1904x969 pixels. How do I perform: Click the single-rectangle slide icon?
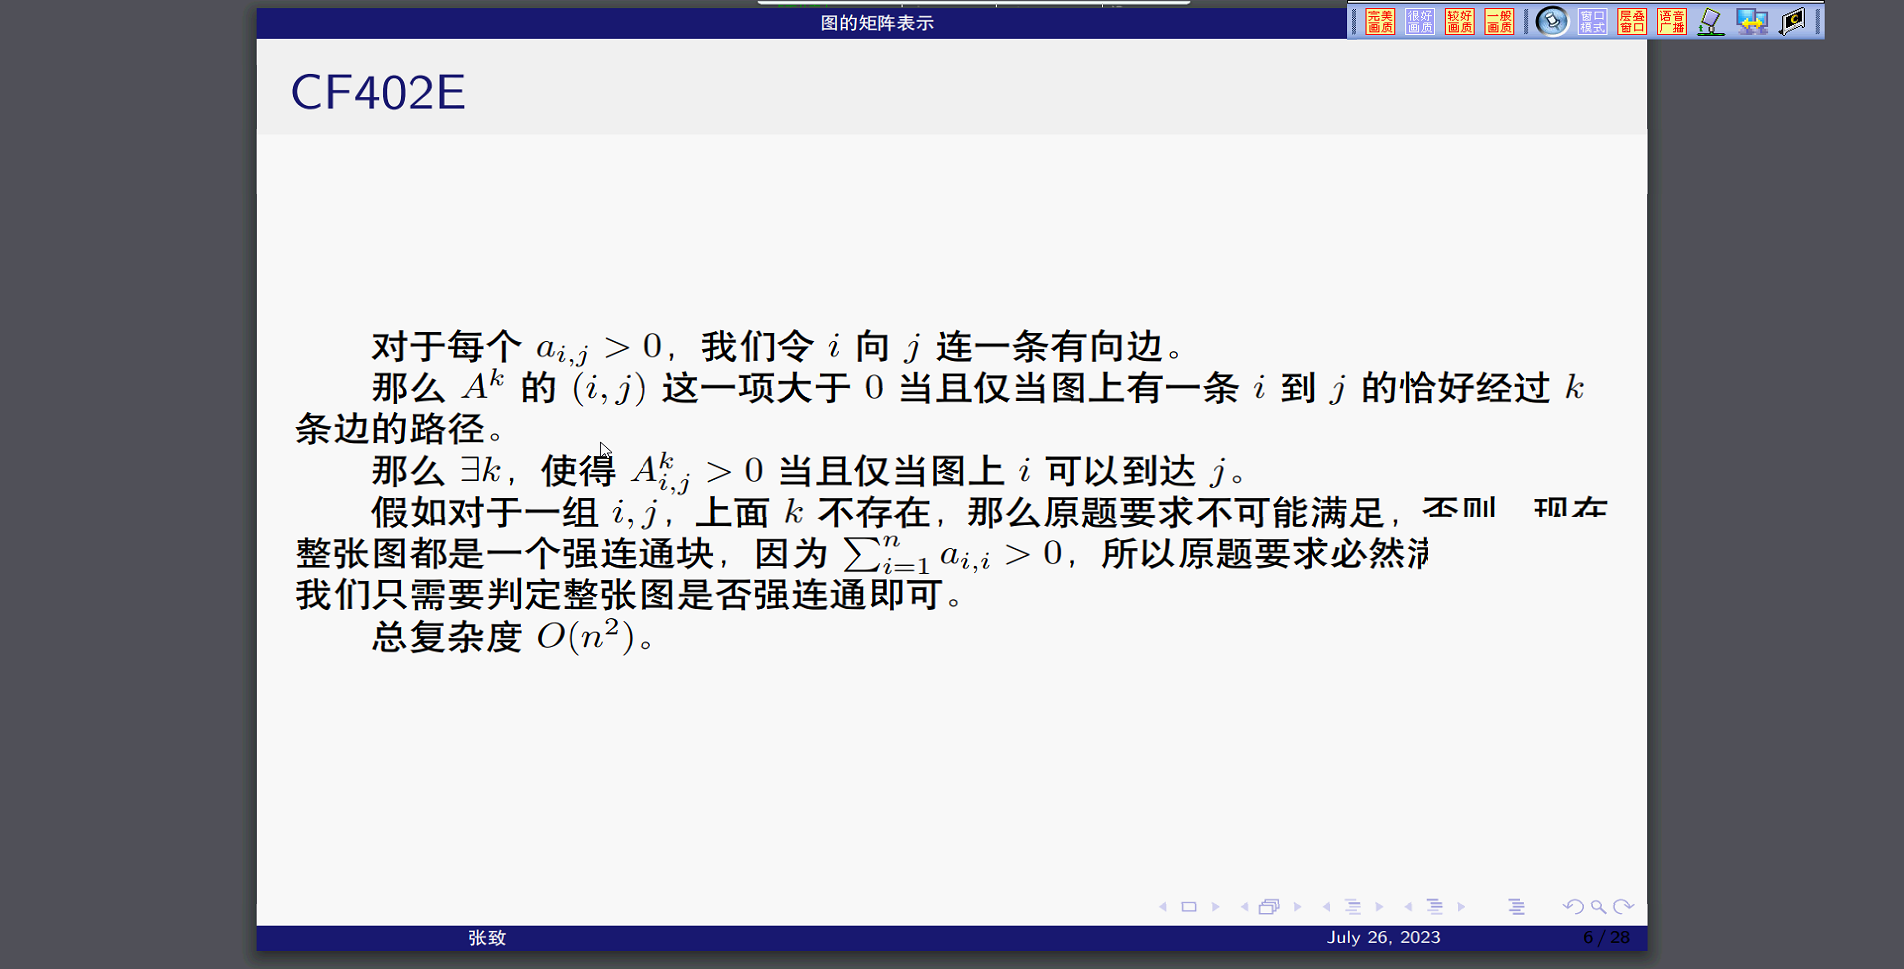point(1189,907)
